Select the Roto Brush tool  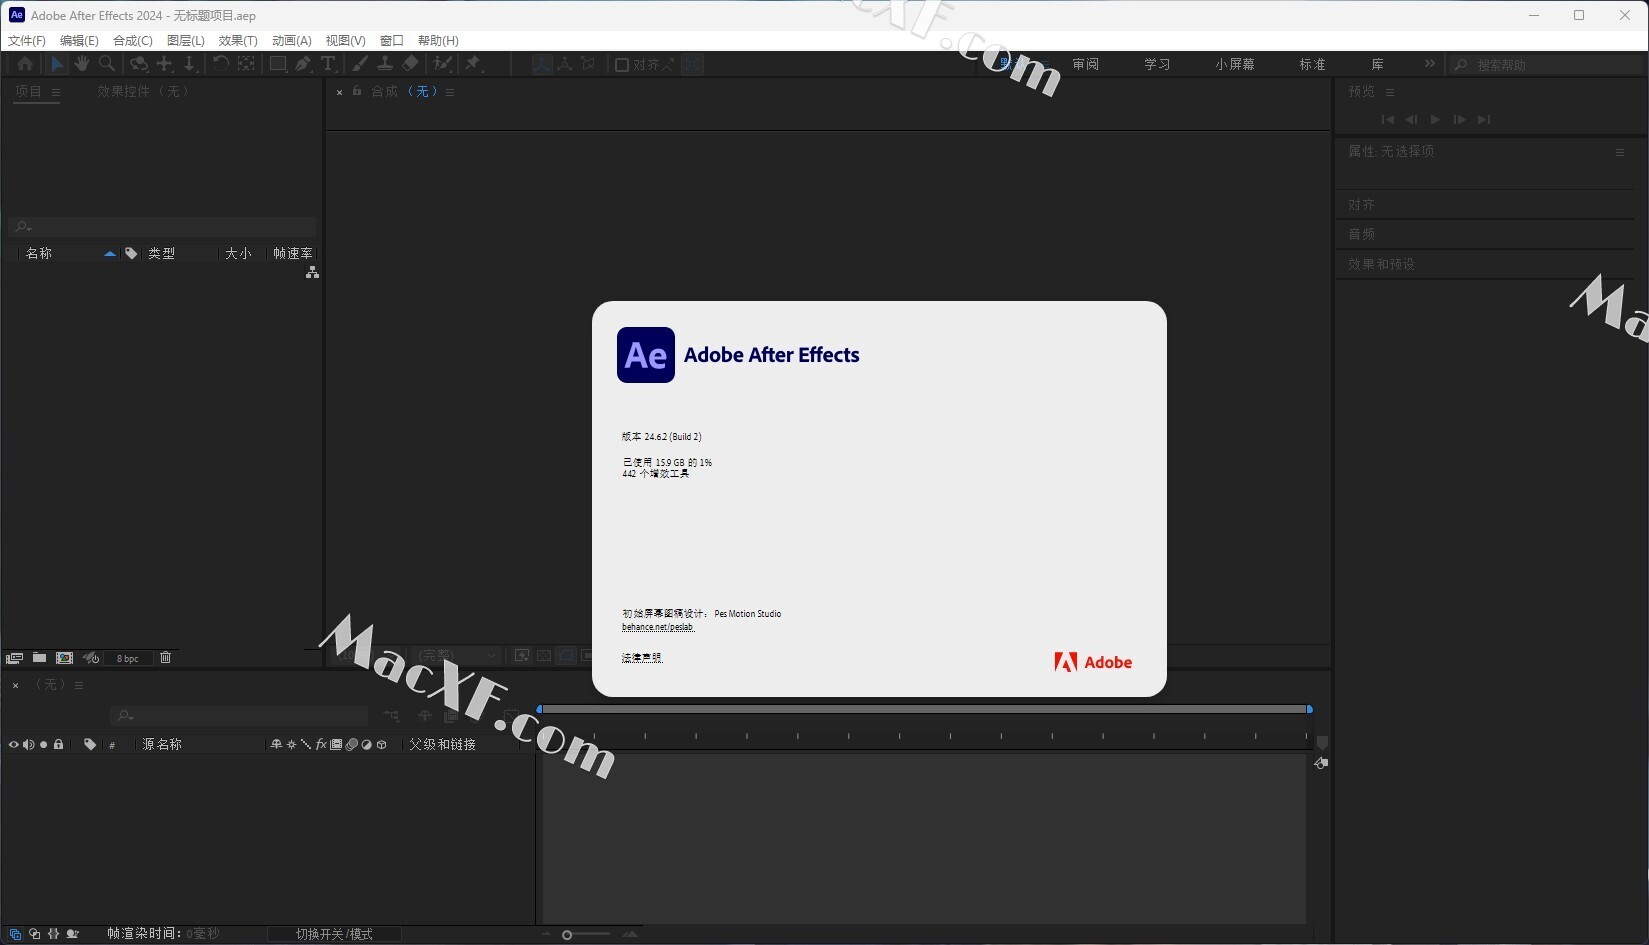pyautogui.click(x=442, y=64)
